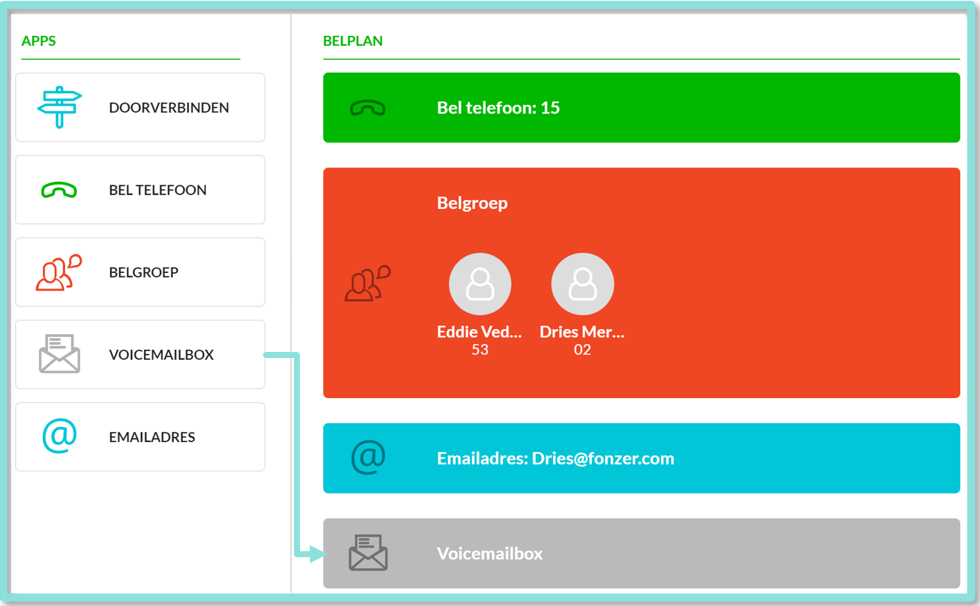The height and width of the screenshot is (606, 980).
Task: Click the name Eddie Ved... label
Action: 479,332
